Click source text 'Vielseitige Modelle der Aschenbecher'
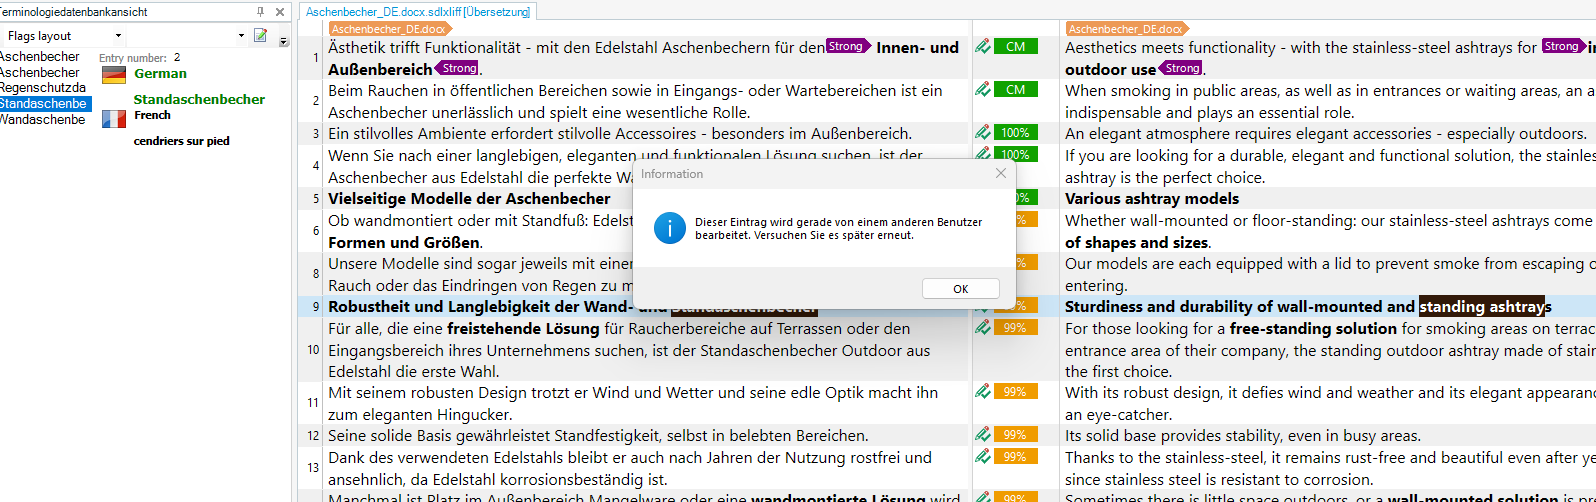The height and width of the screenshot is (502, 1596). (x=469, y=198)
